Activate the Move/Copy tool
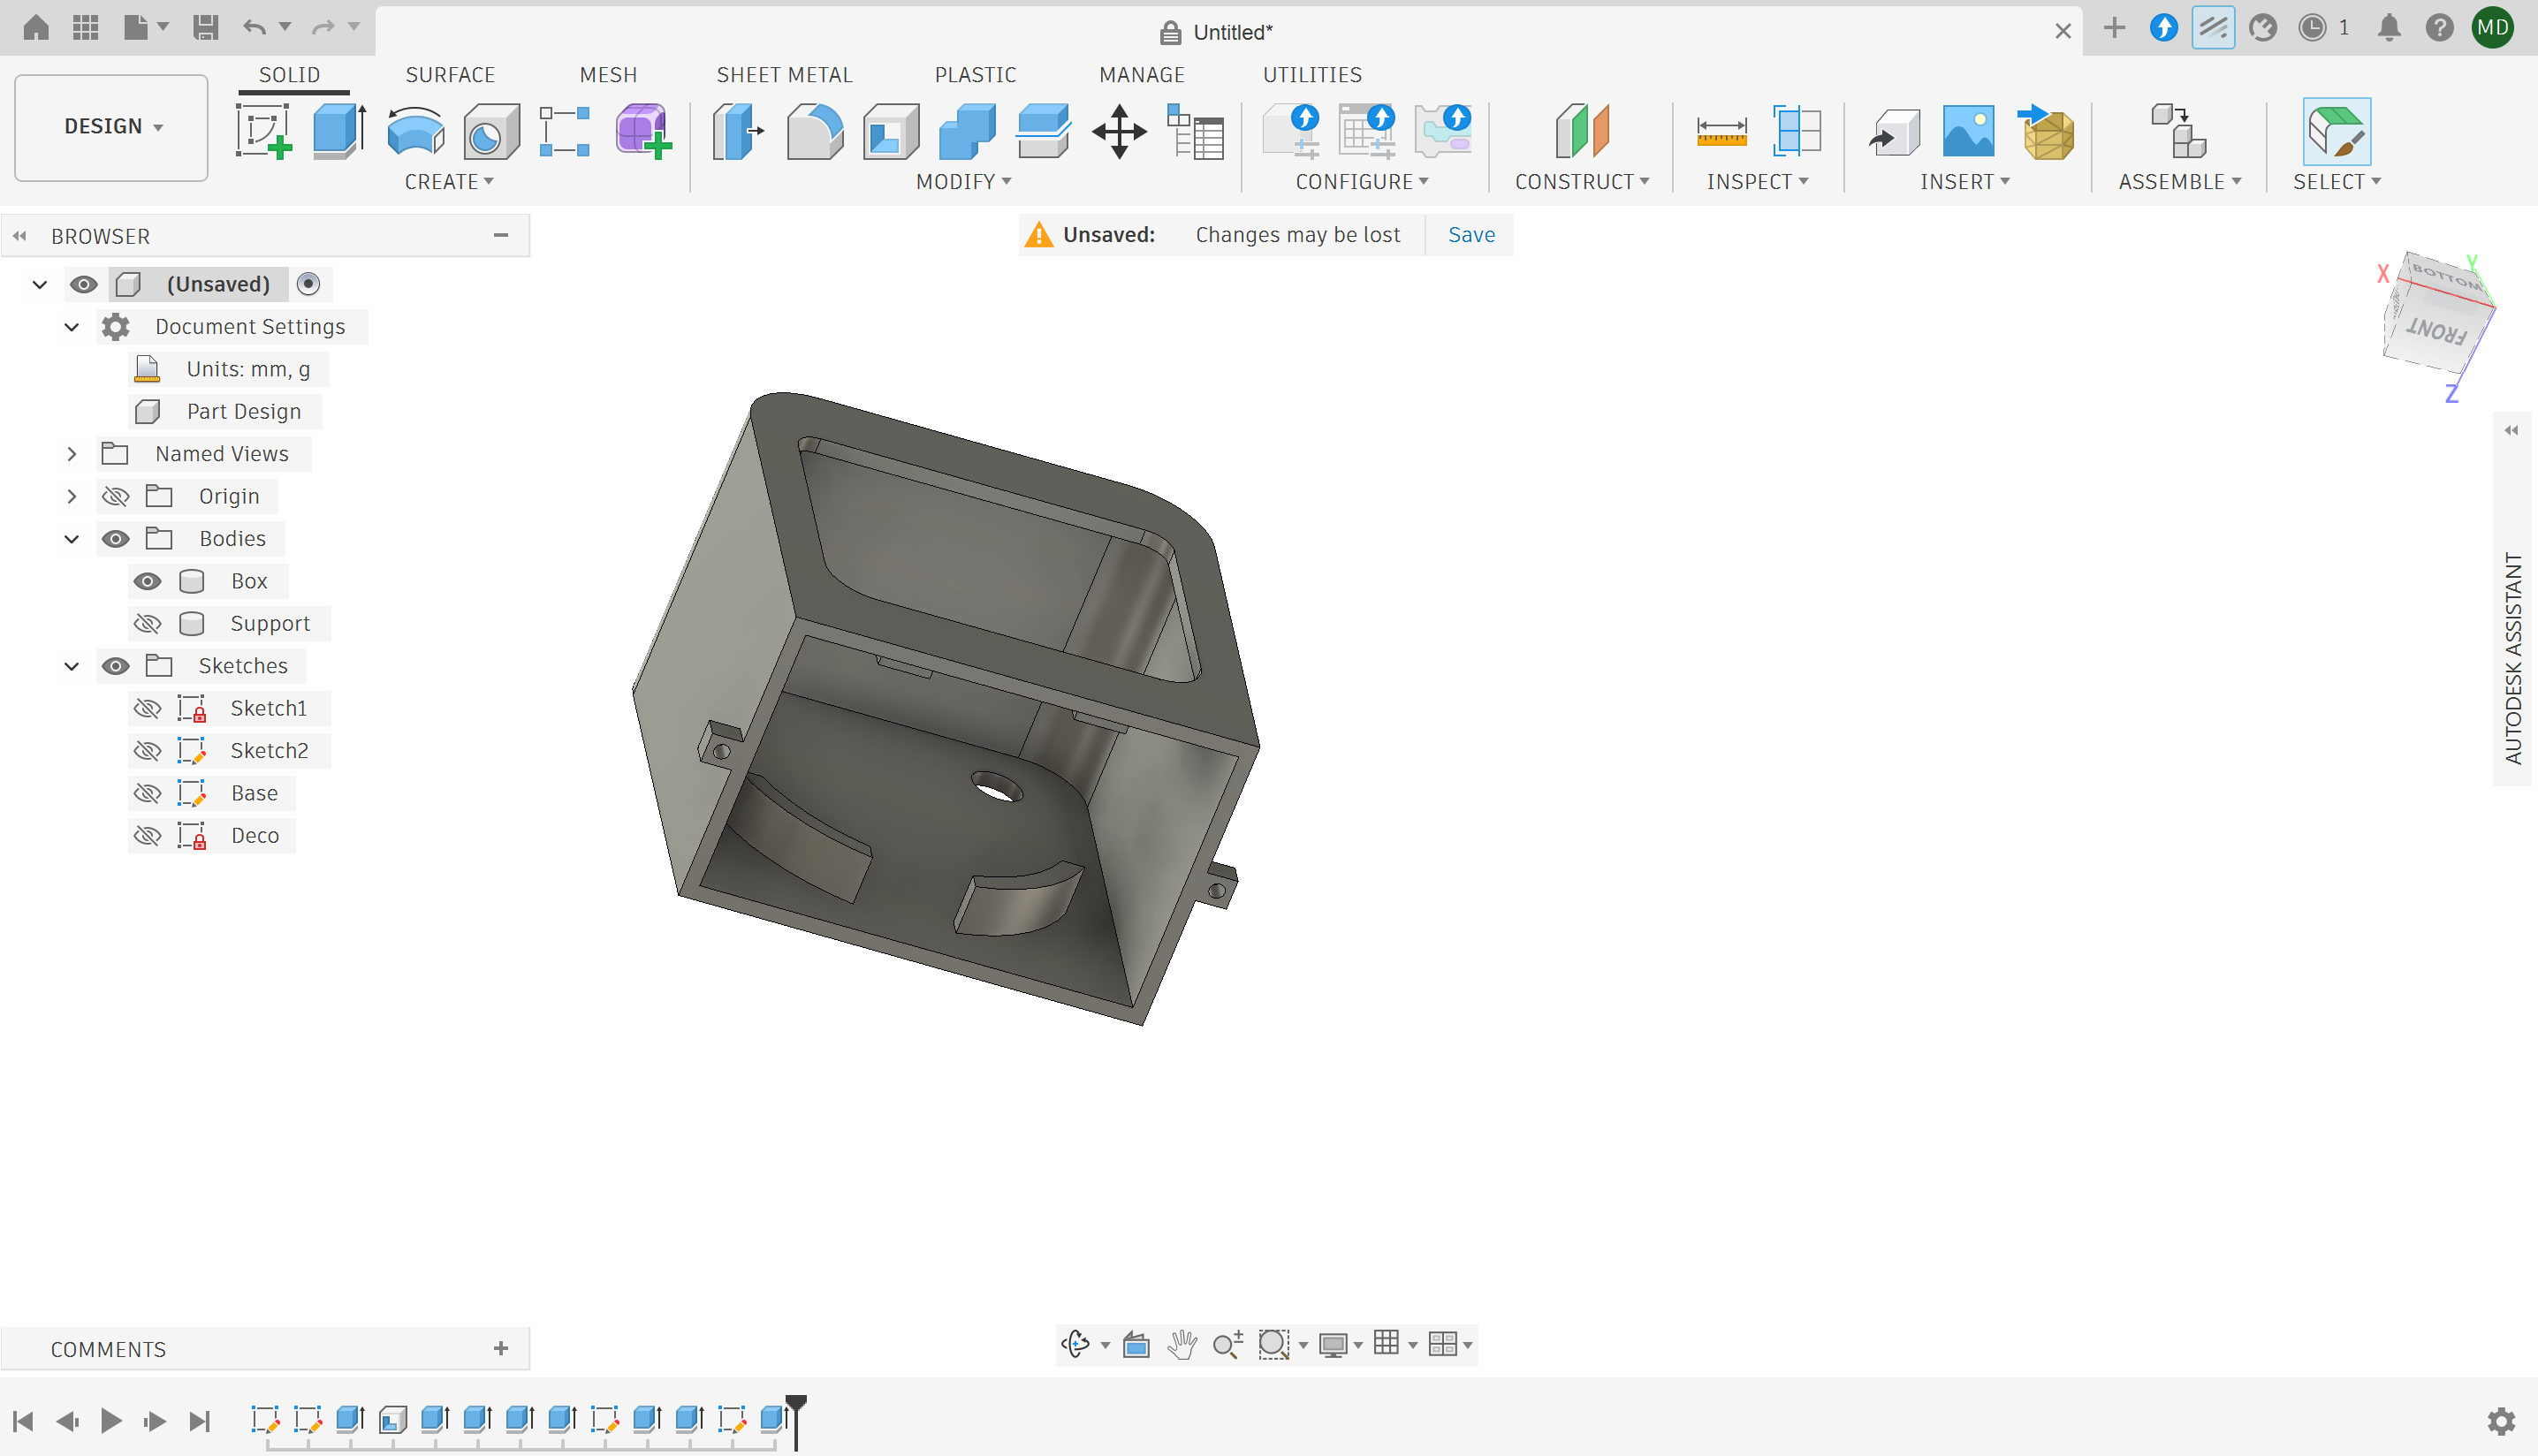 click(x=1118, y=131)
